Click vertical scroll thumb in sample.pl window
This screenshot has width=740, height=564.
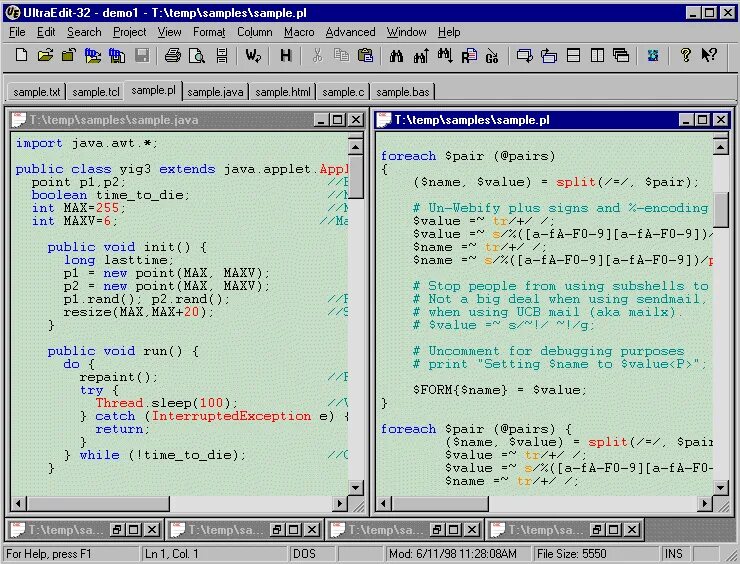point(721,210)
